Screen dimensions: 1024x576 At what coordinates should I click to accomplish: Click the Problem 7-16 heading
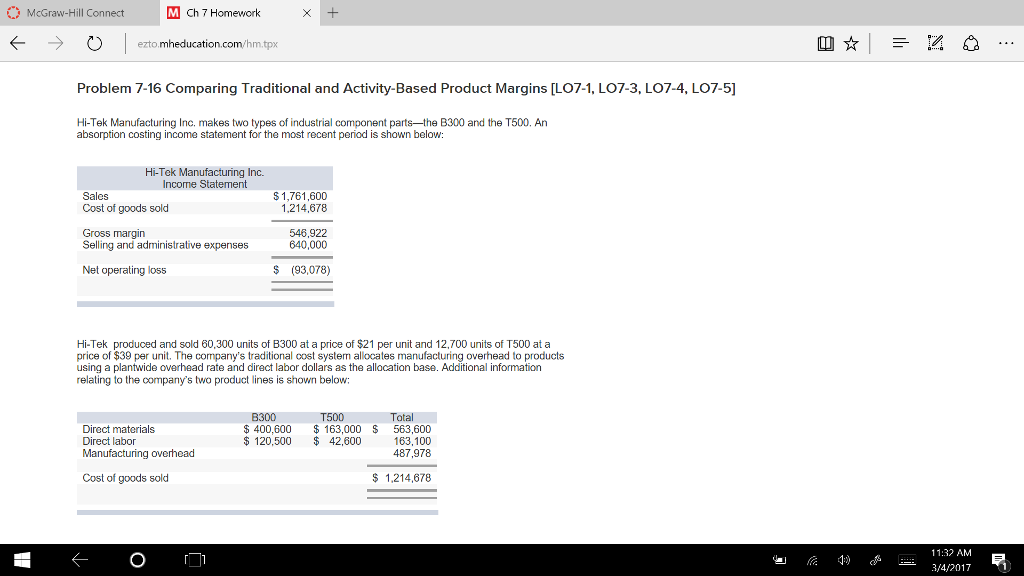tap(406, 88)
